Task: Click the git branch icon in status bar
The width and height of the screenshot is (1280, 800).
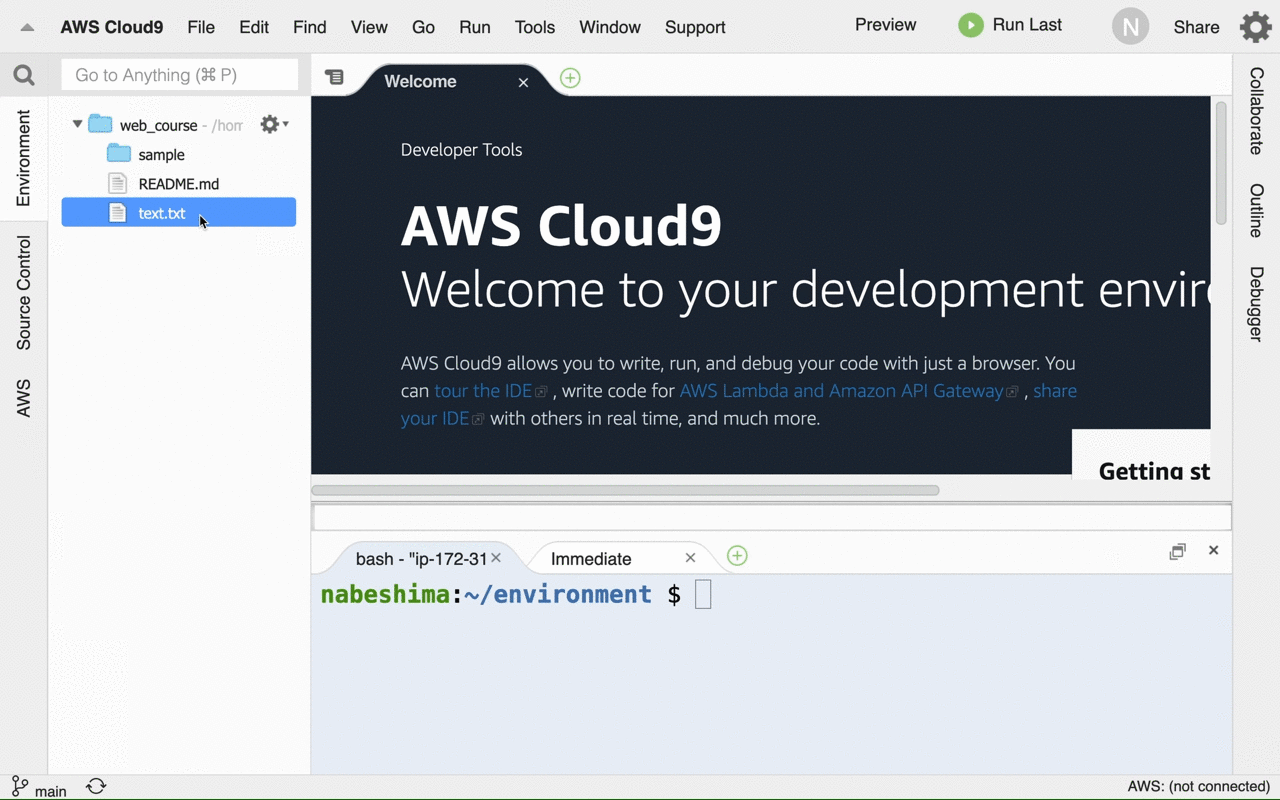Action: (19, 786)
